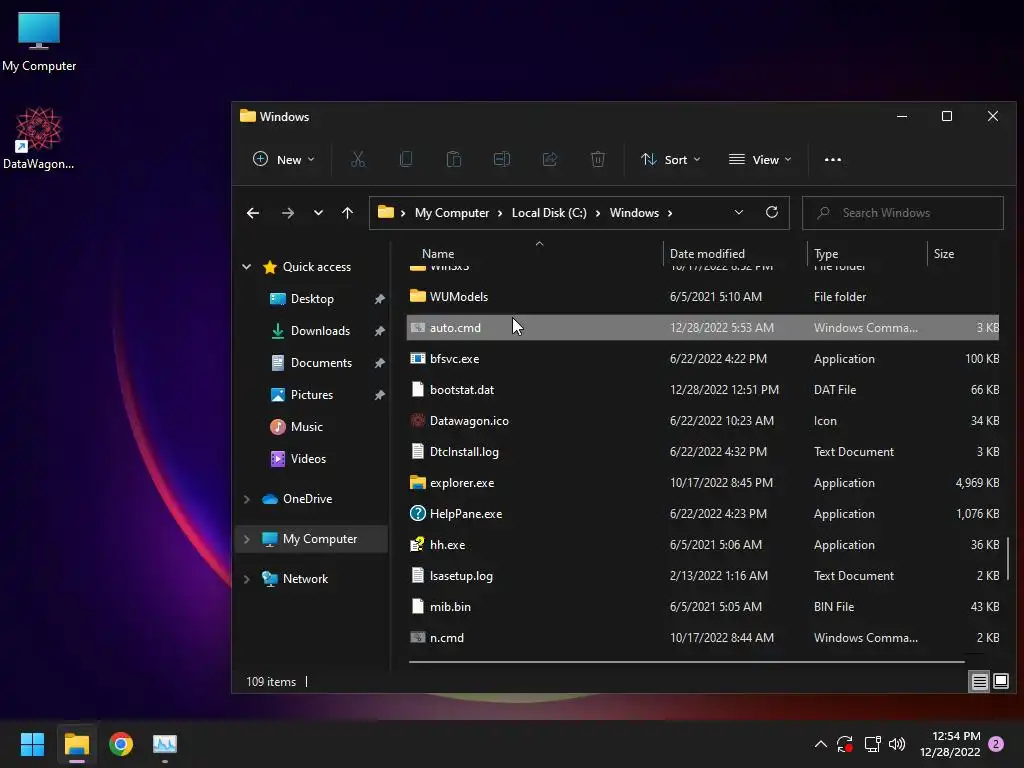Click the file list vertical scrollbar
Screen dimensions: 1024x768
(x=1008, y=558)
